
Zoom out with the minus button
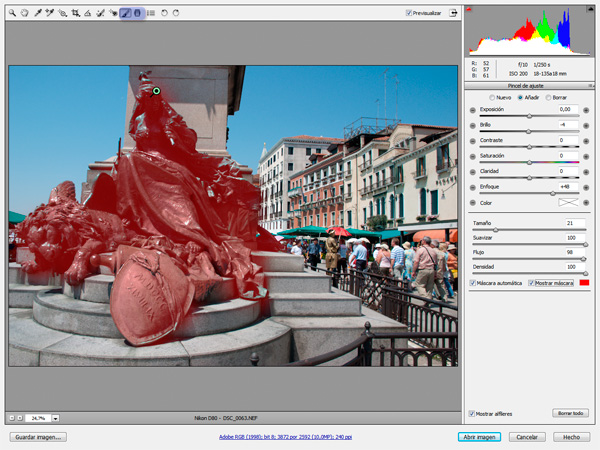(x=11, y=418)
